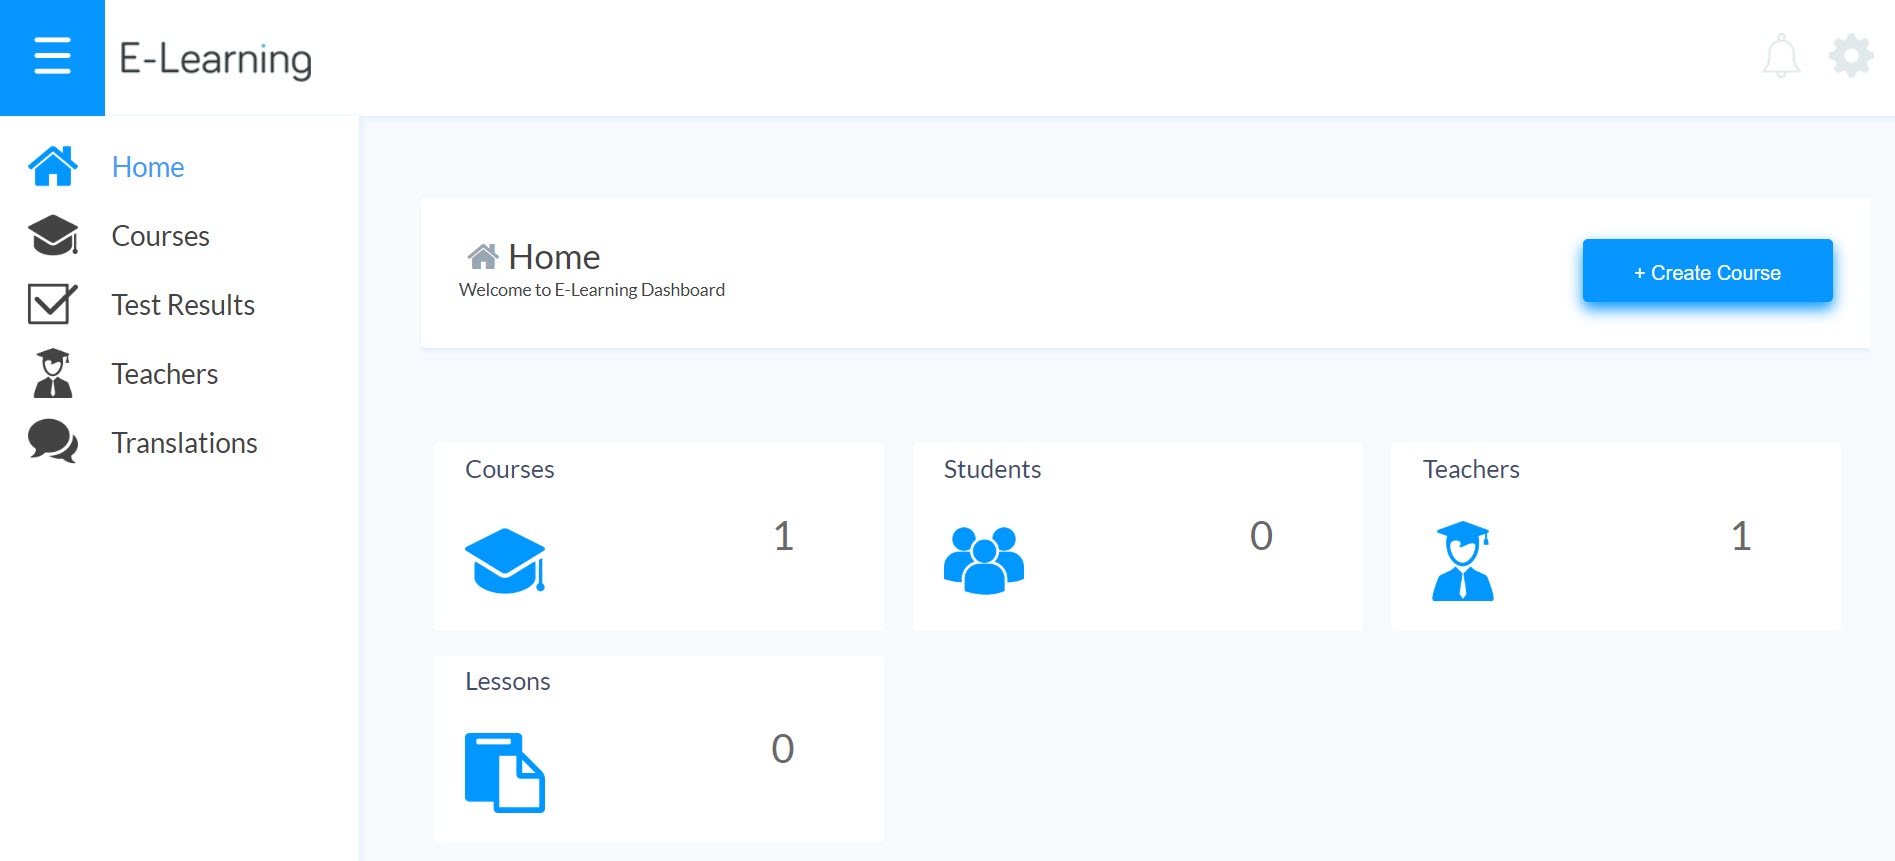Click the Lessons count of 0
This screenshot has height=861, width=1895.
pos(783,749)
